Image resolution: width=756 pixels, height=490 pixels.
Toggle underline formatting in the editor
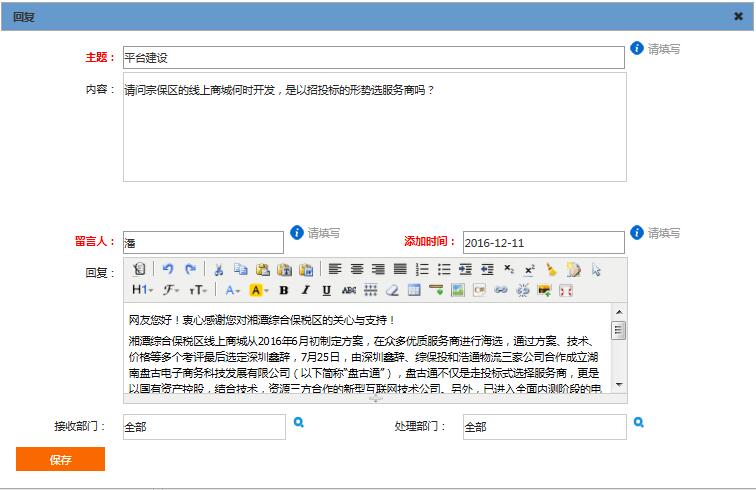click(327, 290)
